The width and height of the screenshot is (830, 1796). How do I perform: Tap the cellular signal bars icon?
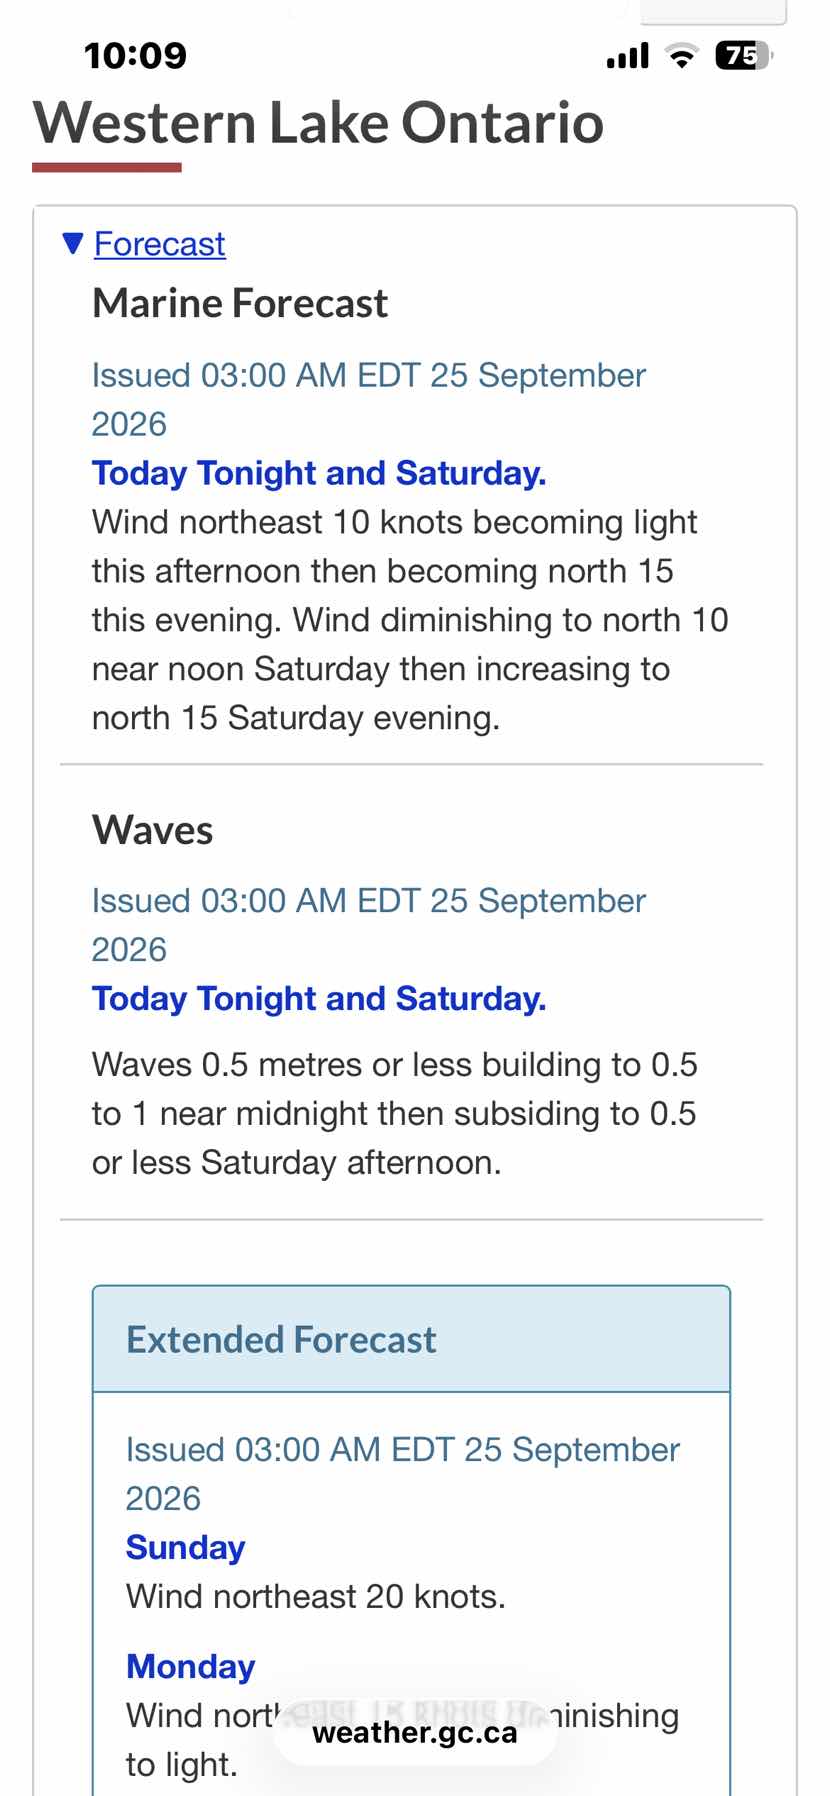(628, 56)
